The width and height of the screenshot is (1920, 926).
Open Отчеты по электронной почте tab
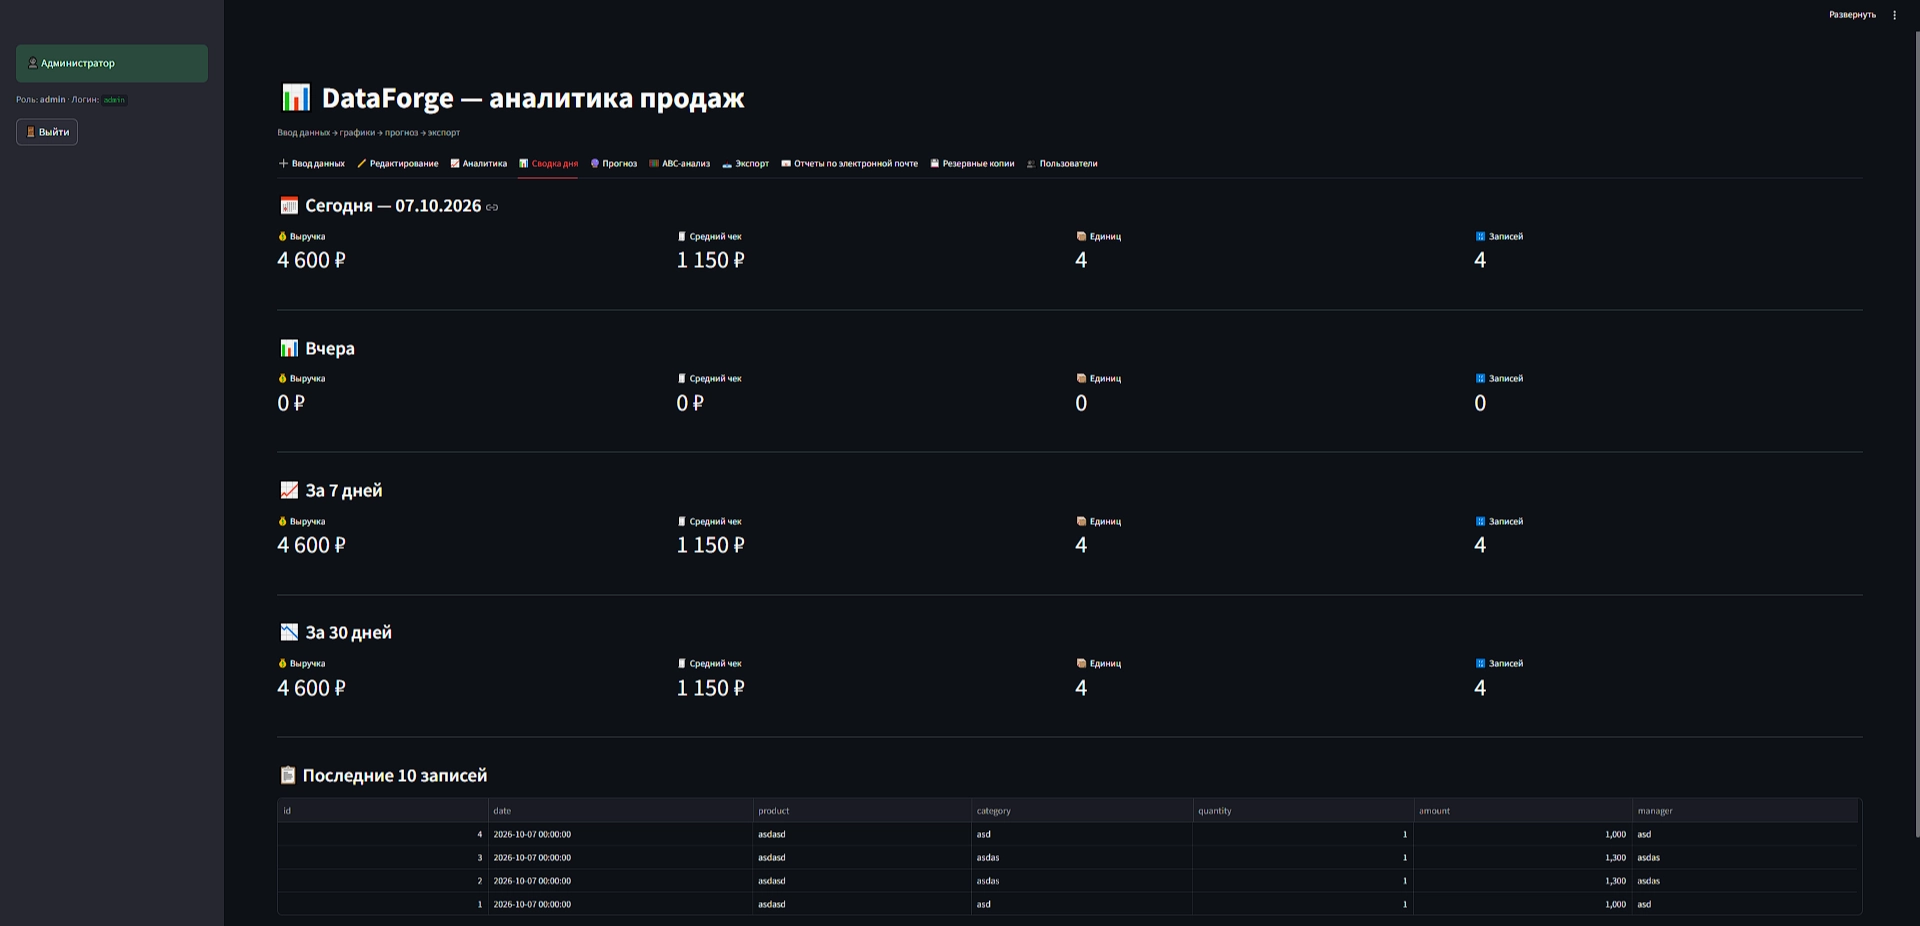849,164
